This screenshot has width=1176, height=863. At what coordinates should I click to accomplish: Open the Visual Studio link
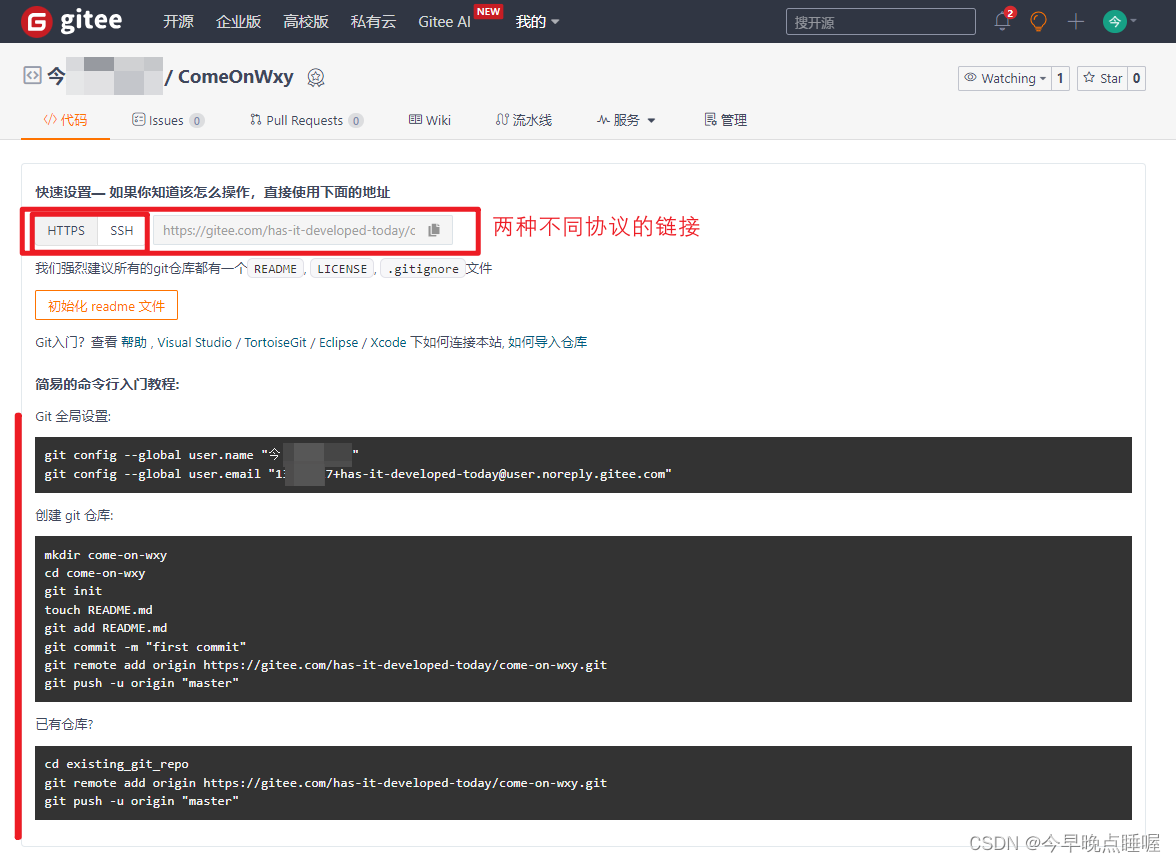(x=194, y=342)
